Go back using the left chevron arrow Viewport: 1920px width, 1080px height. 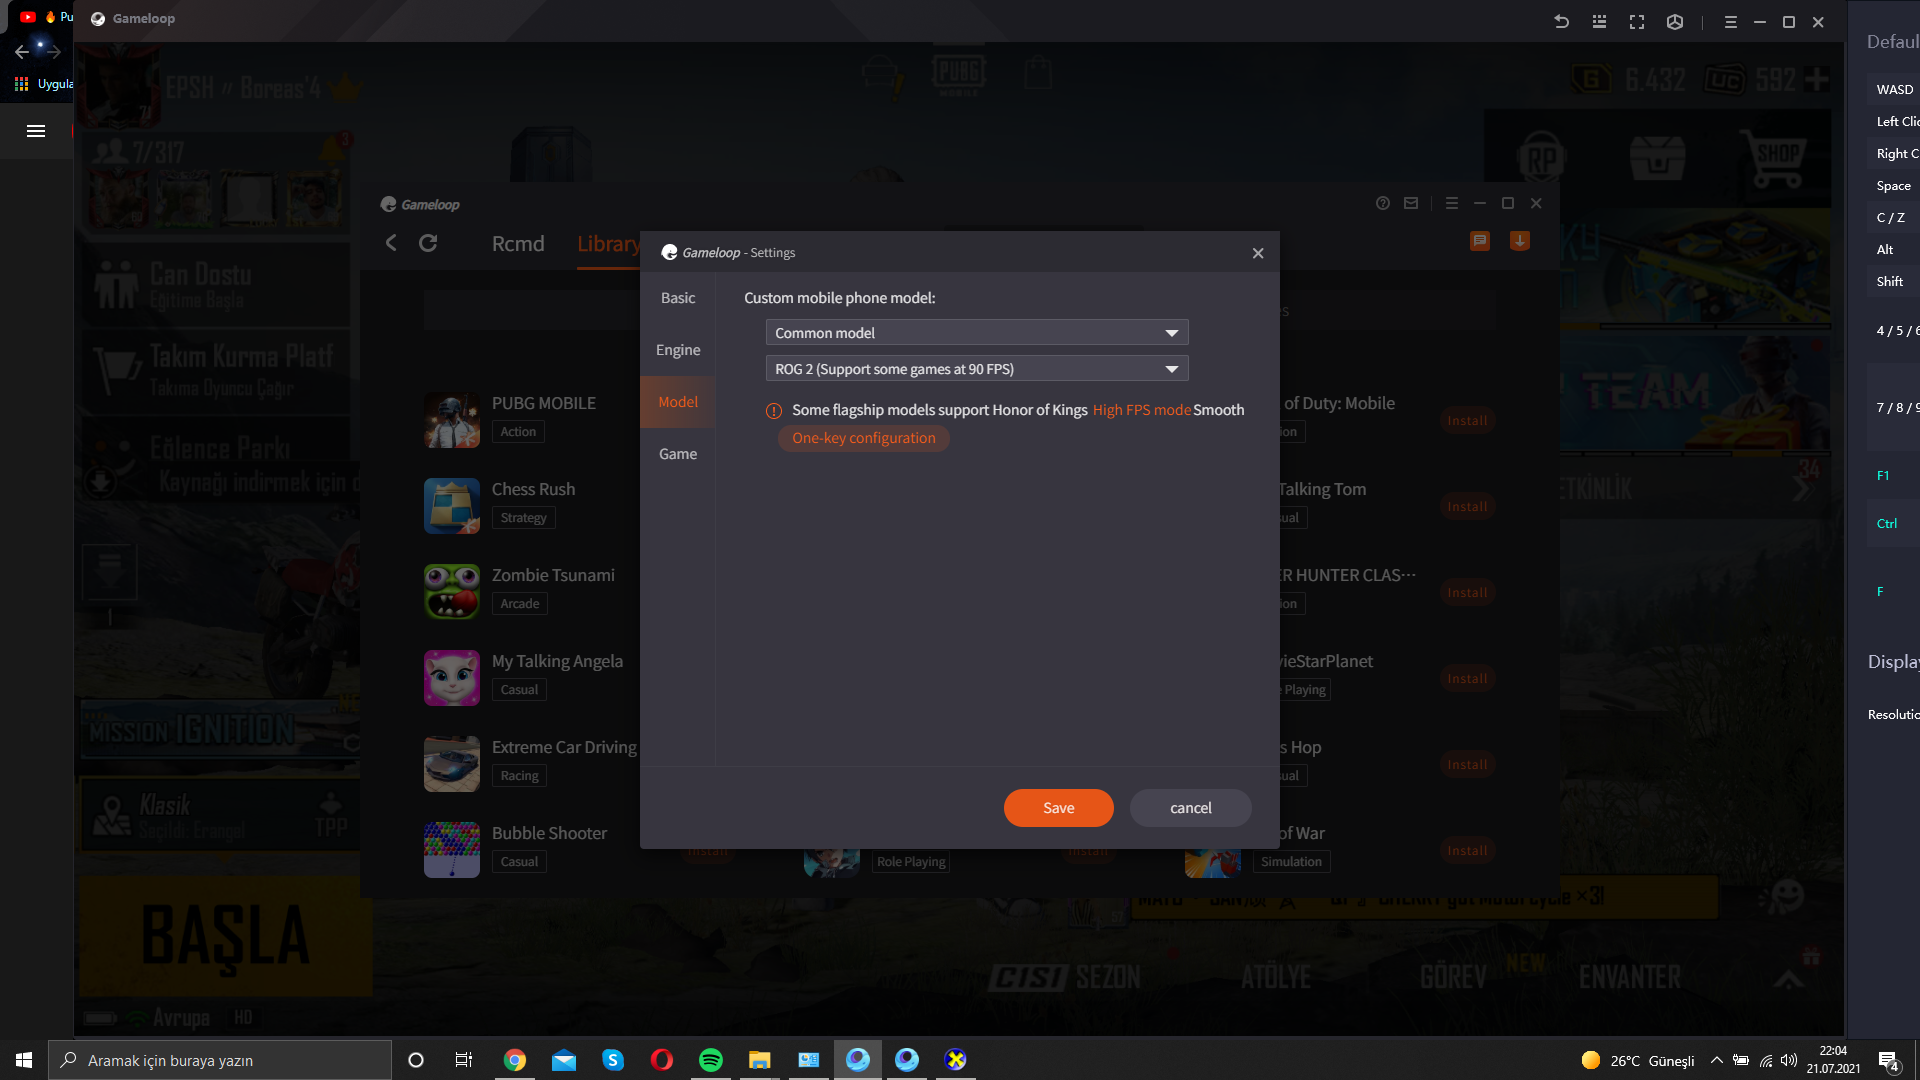391,243
